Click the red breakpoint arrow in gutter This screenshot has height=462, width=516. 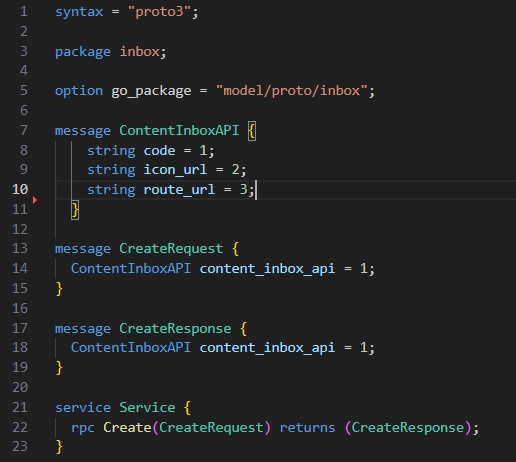click(35, 200)
